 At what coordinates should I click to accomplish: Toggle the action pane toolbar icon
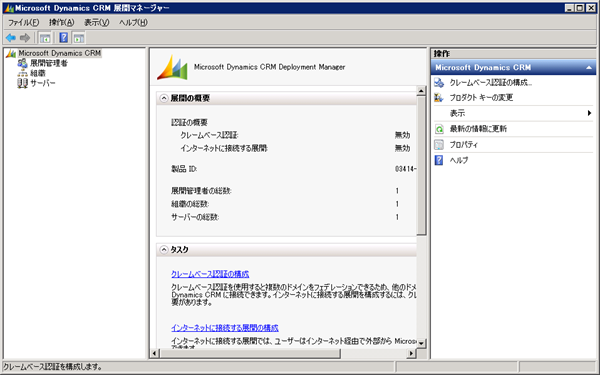pyautogui.click(x=79, y=38)
